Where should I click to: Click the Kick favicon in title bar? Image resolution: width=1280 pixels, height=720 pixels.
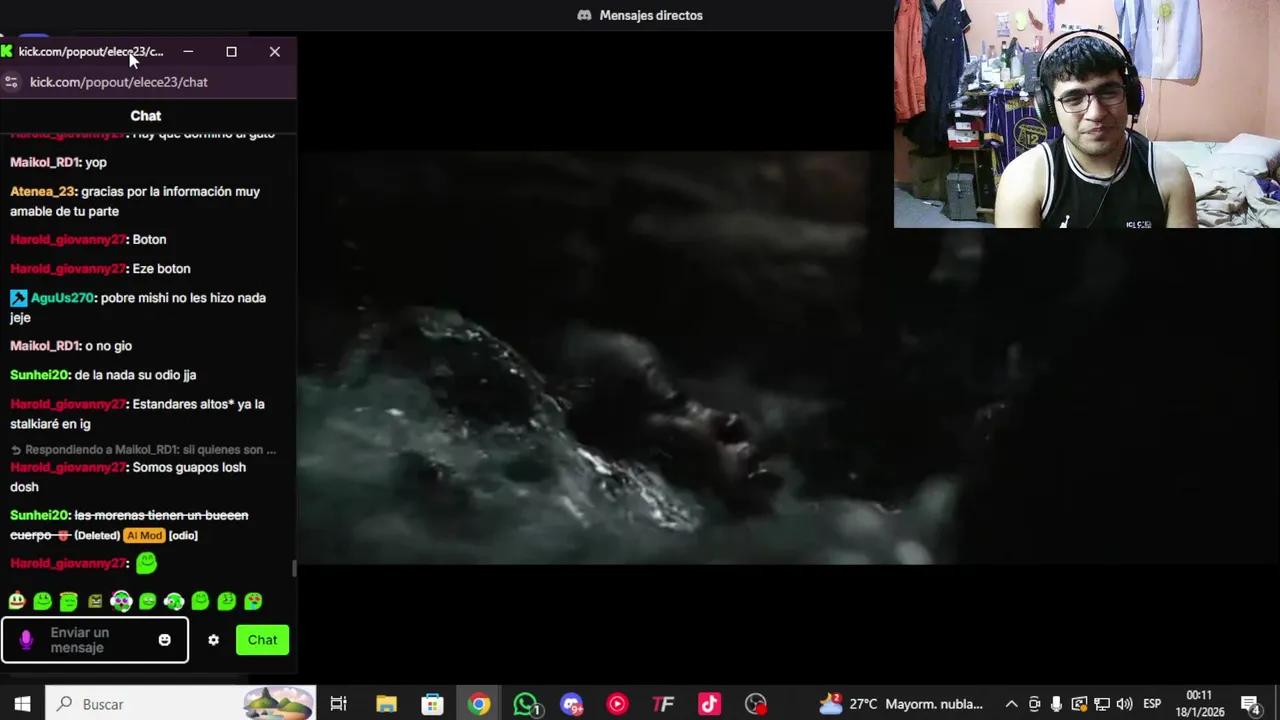point(7,51)
